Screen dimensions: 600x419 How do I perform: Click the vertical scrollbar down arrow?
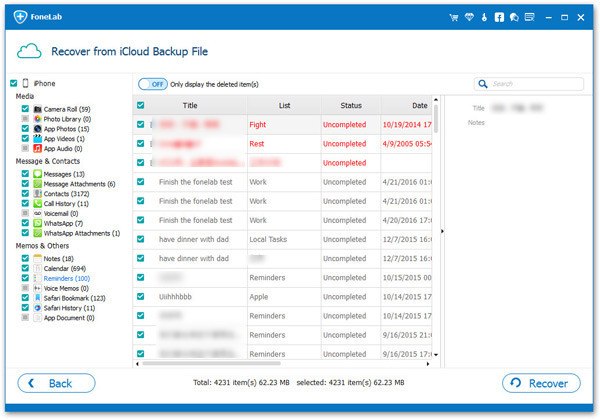coord(436,355)
